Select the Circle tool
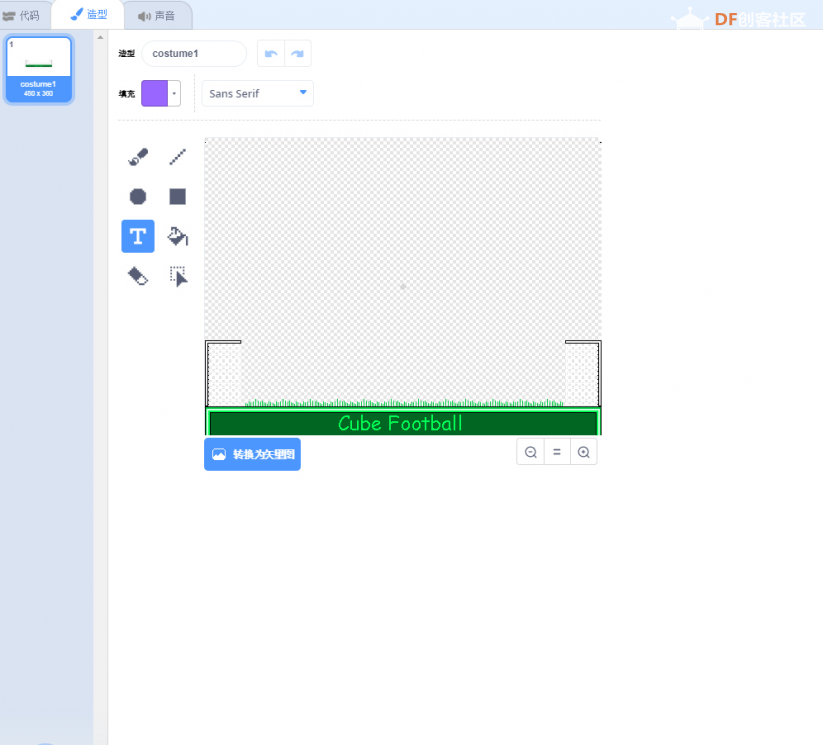This screenshot has width=823, height=745. [x=138, y=196]
